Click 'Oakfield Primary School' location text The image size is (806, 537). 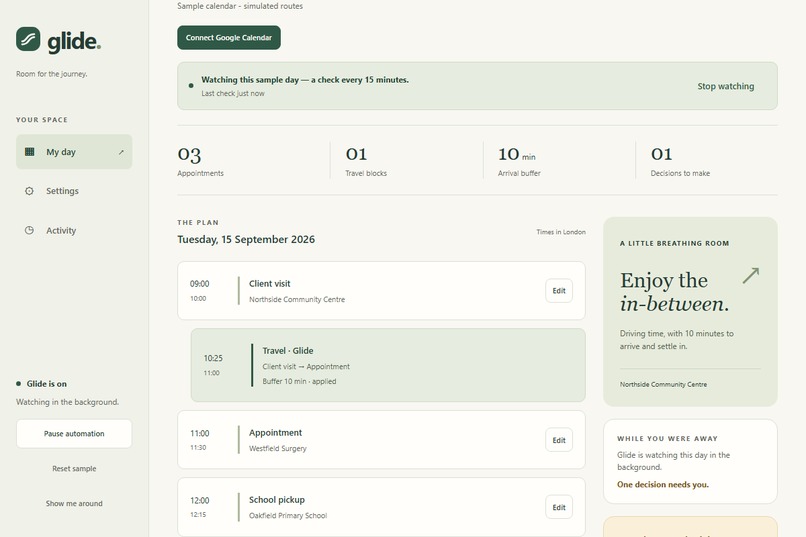[x=288, y=515]
